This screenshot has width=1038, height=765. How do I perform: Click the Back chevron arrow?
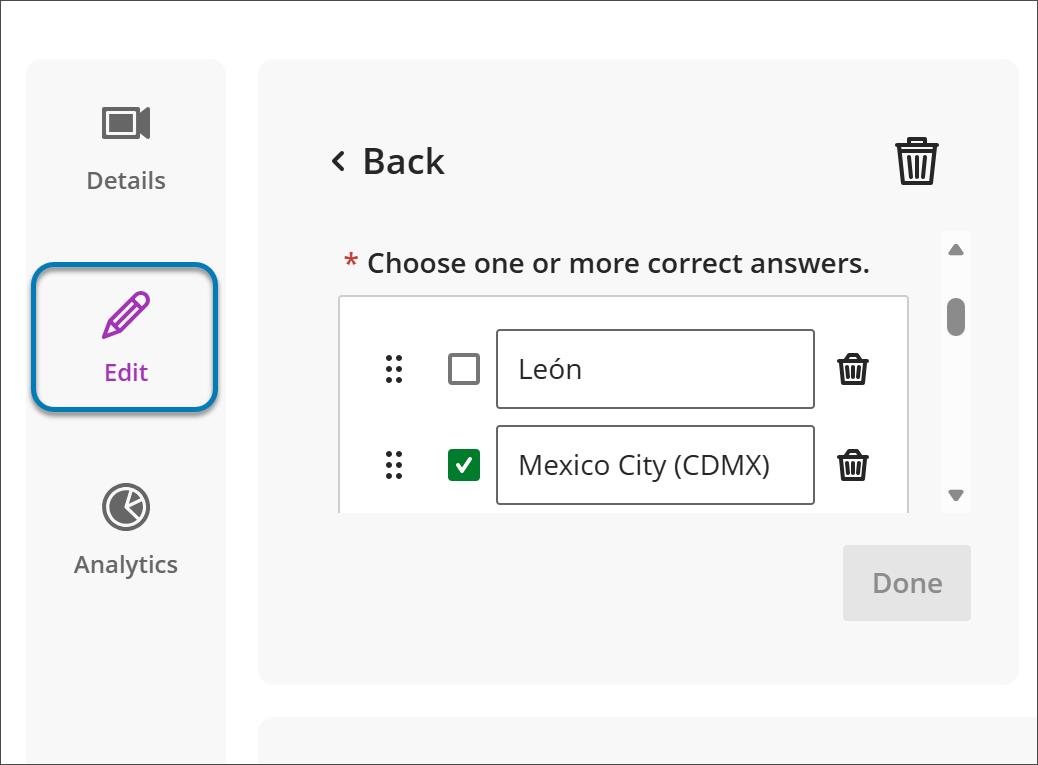337,161
